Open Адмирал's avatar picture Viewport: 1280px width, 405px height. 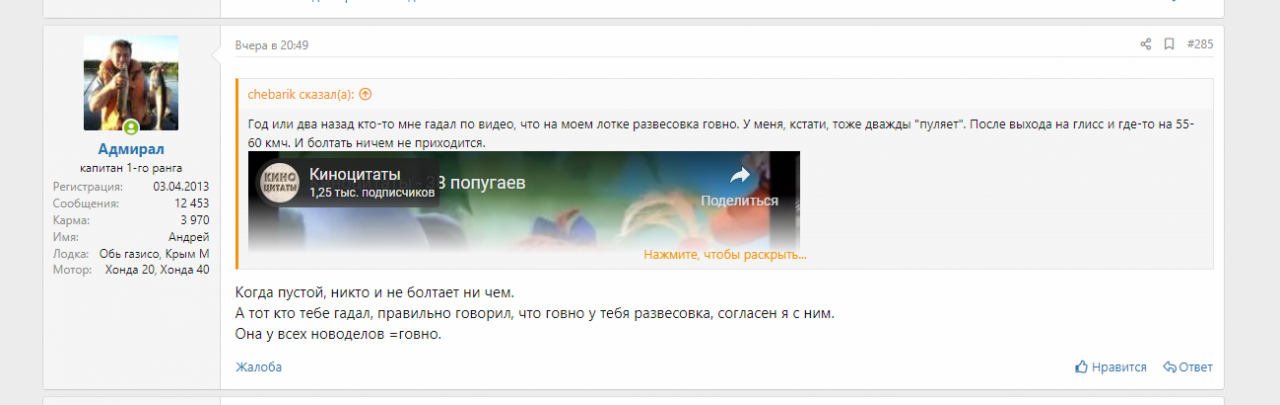click(131, 83)
